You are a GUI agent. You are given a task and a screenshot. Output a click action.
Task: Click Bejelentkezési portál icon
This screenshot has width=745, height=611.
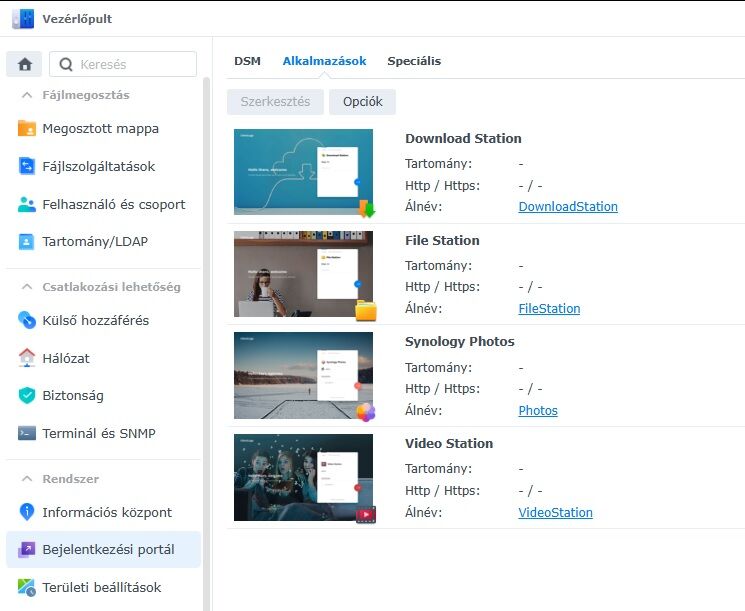pos(27,550)
